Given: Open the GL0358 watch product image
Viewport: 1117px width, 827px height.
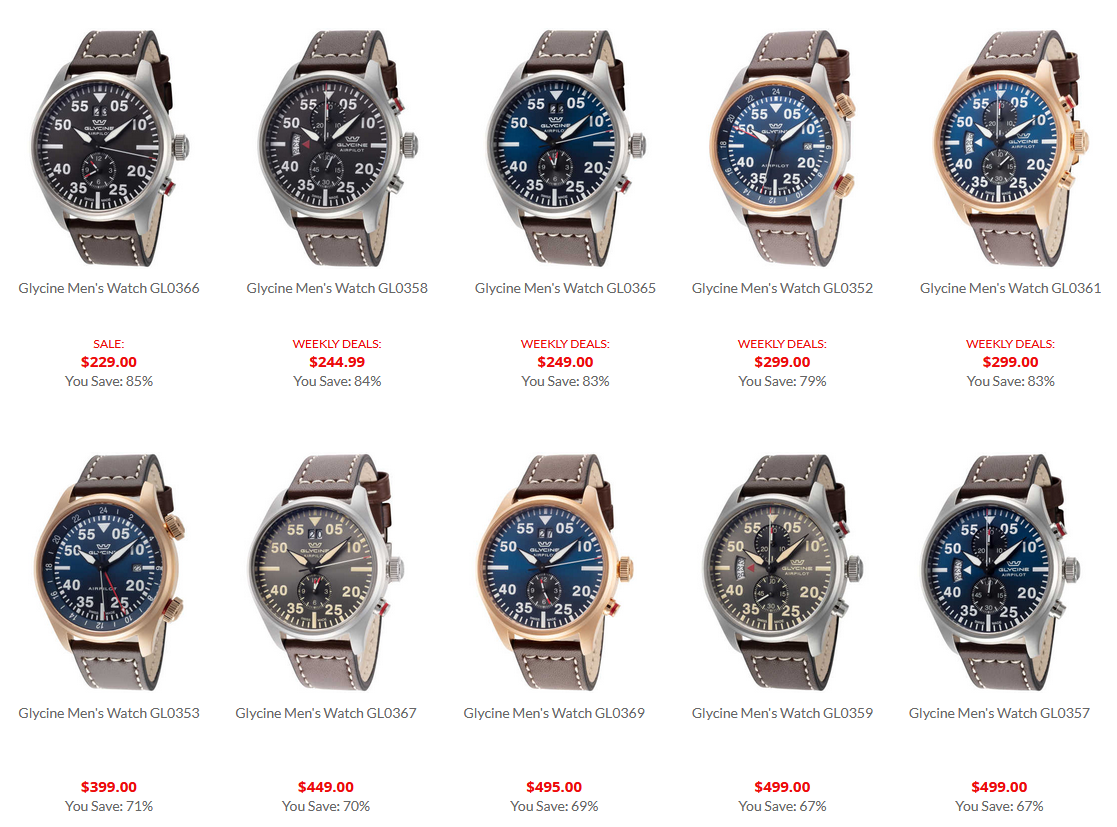Looking at the screenshot, I should click(337, 147).
